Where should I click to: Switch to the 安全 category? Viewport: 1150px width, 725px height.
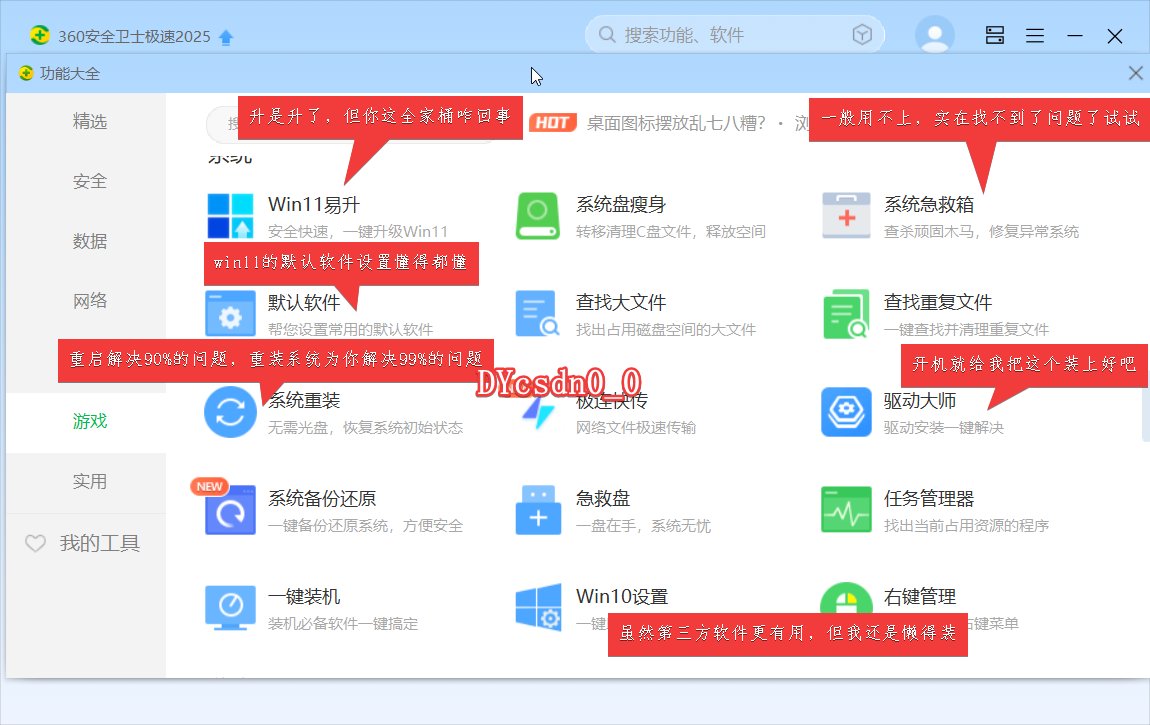(x=89, y=181)
